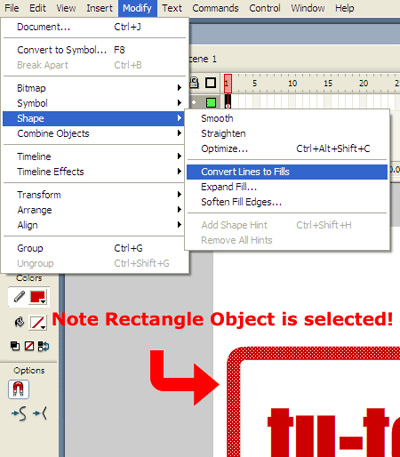Expand the Bitmap submenu
This screenshot has width=400, height=457.
(94, 88)
